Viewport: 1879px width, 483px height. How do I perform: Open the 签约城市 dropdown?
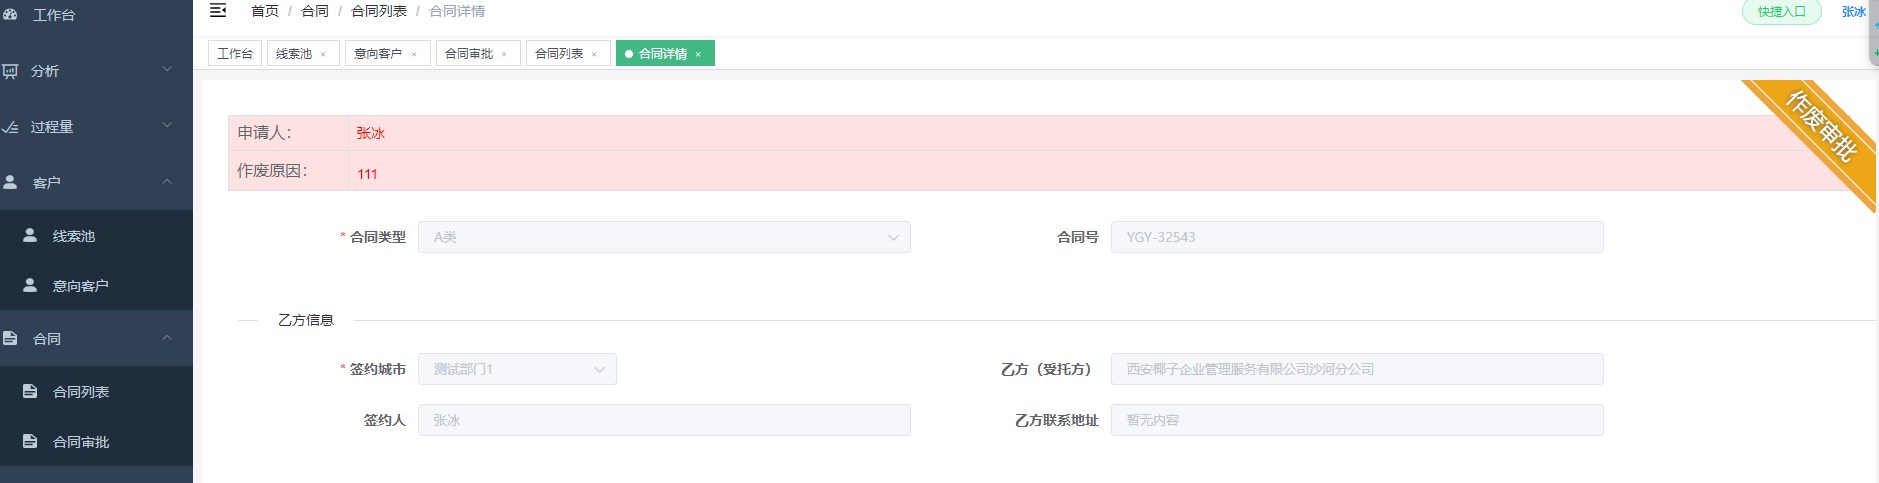tap(517, 369)
